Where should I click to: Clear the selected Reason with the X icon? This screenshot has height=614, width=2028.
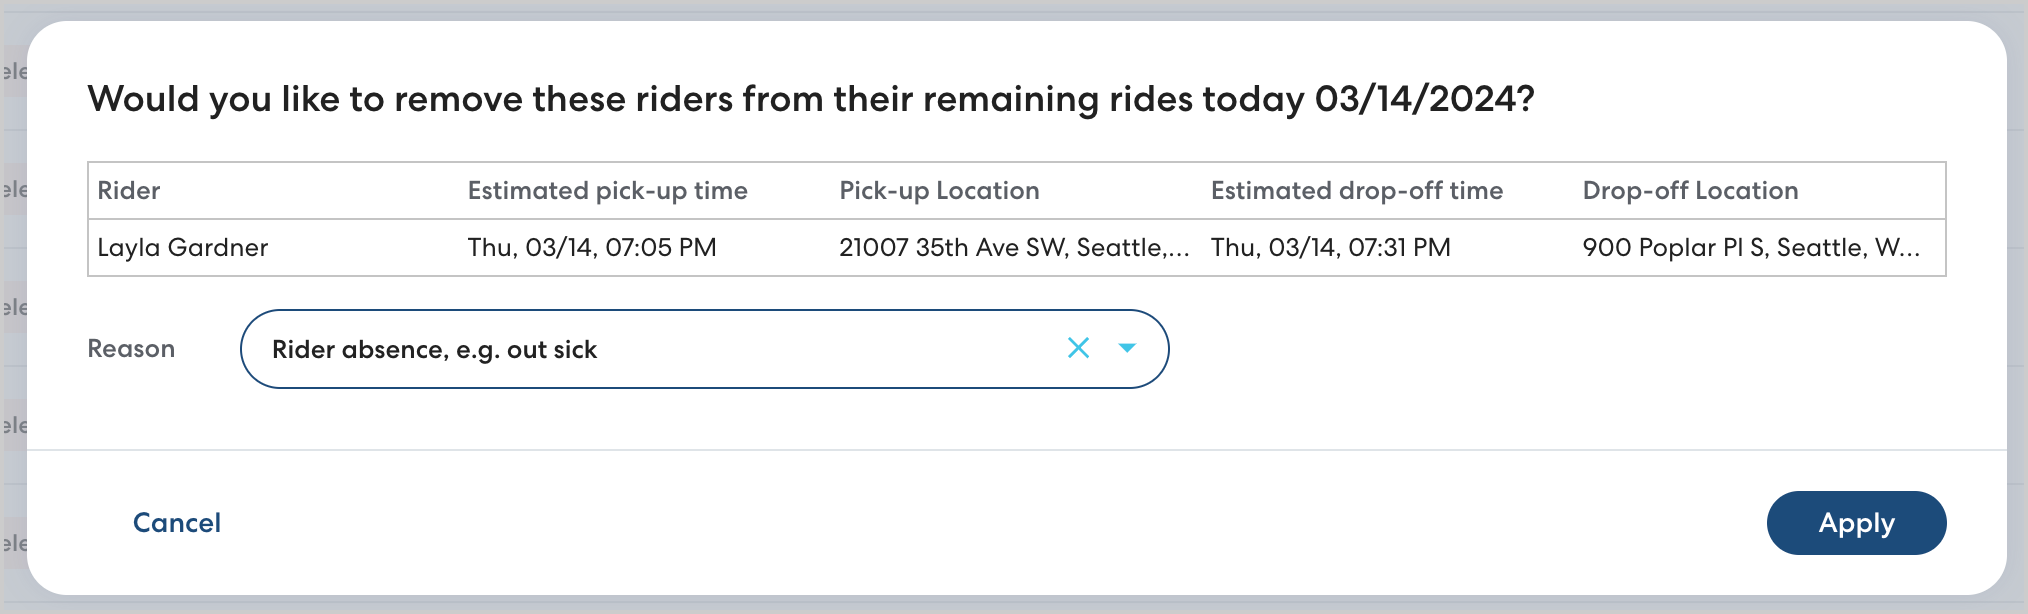[x=1078, y=348]
